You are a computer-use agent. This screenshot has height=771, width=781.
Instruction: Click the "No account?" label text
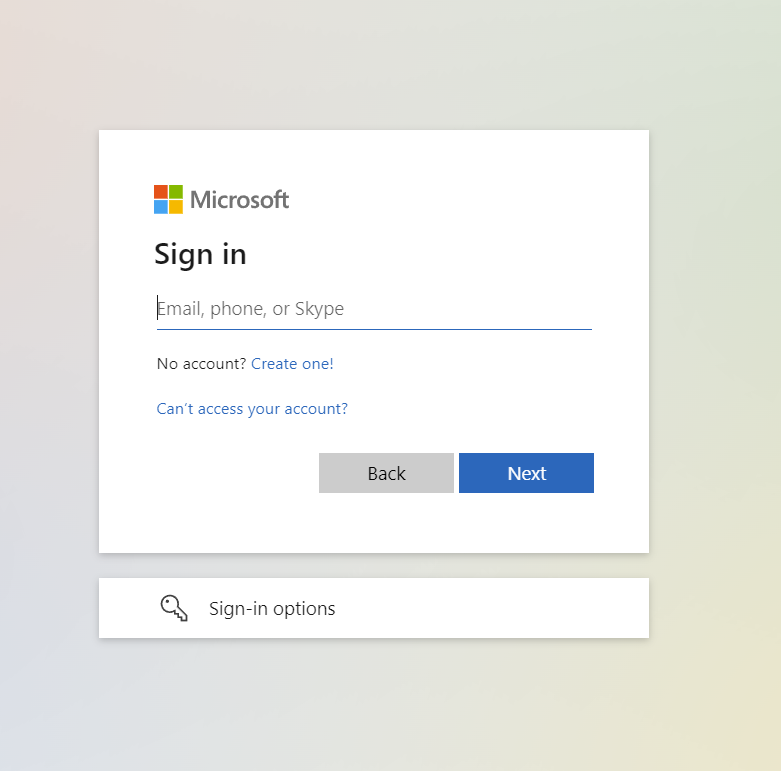pyautogui.click(x=201, y=364)
